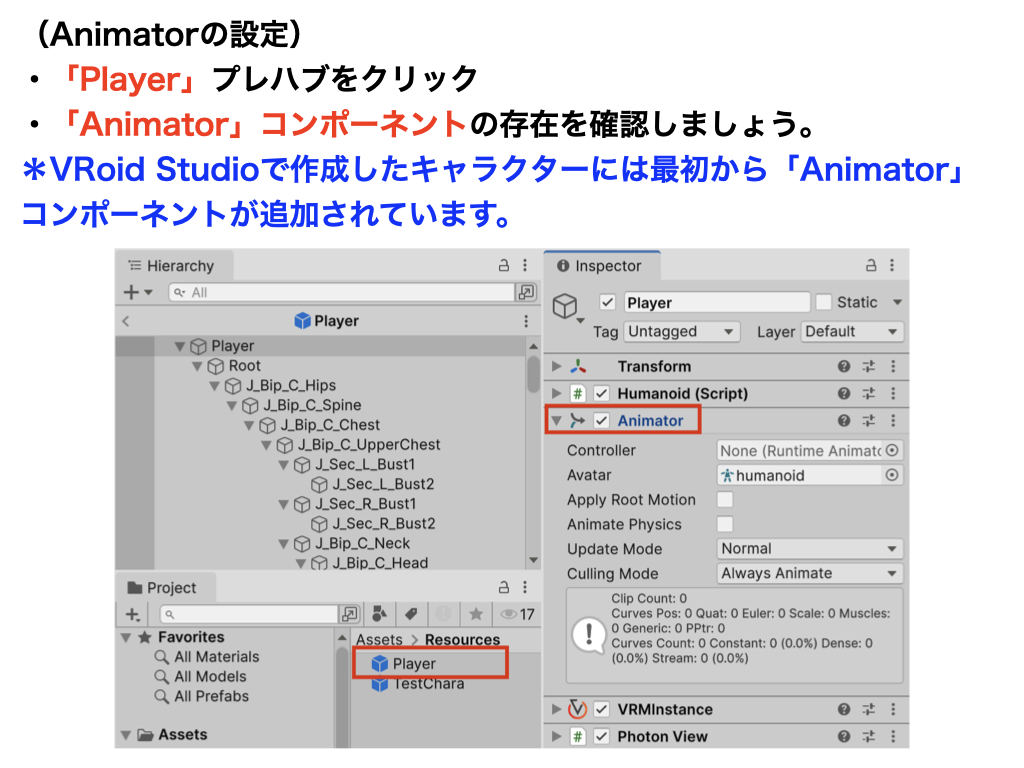The width and height of the screenshot is (1024, 768).
Task: Click the Assets breadcrumb link
Action: [379, 640]
